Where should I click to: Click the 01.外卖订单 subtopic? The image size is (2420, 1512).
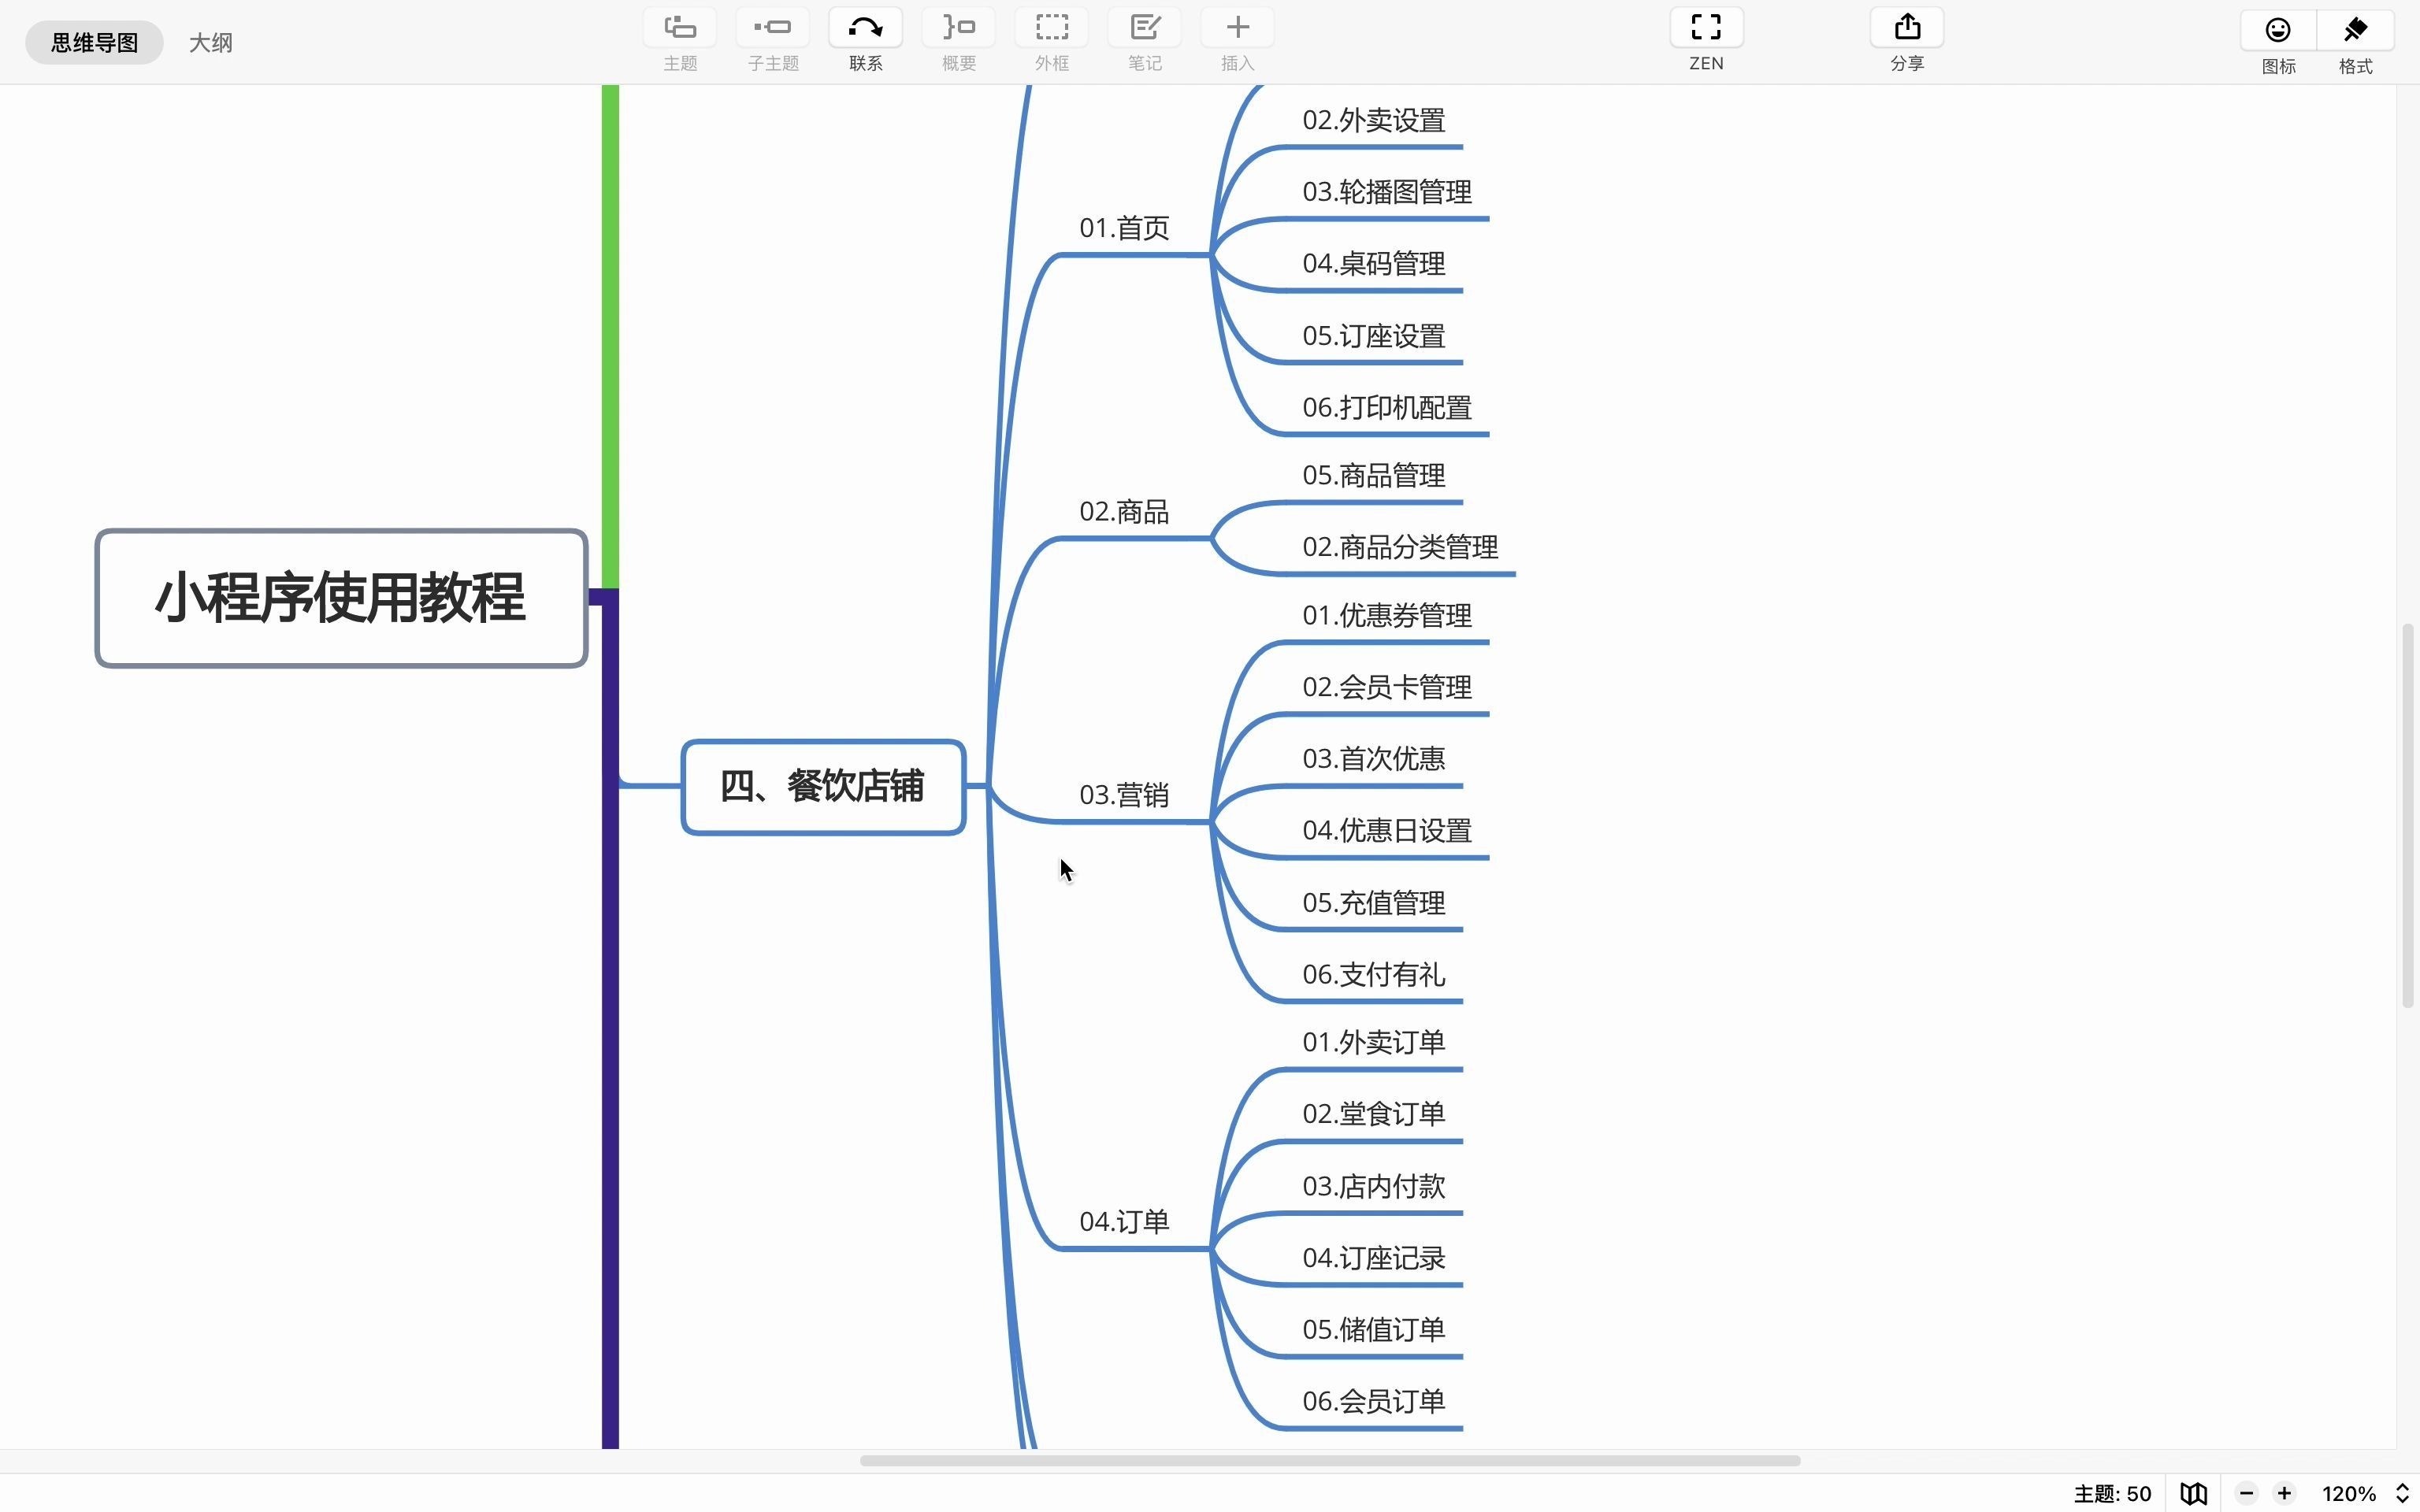(x=1373, y=1043)
